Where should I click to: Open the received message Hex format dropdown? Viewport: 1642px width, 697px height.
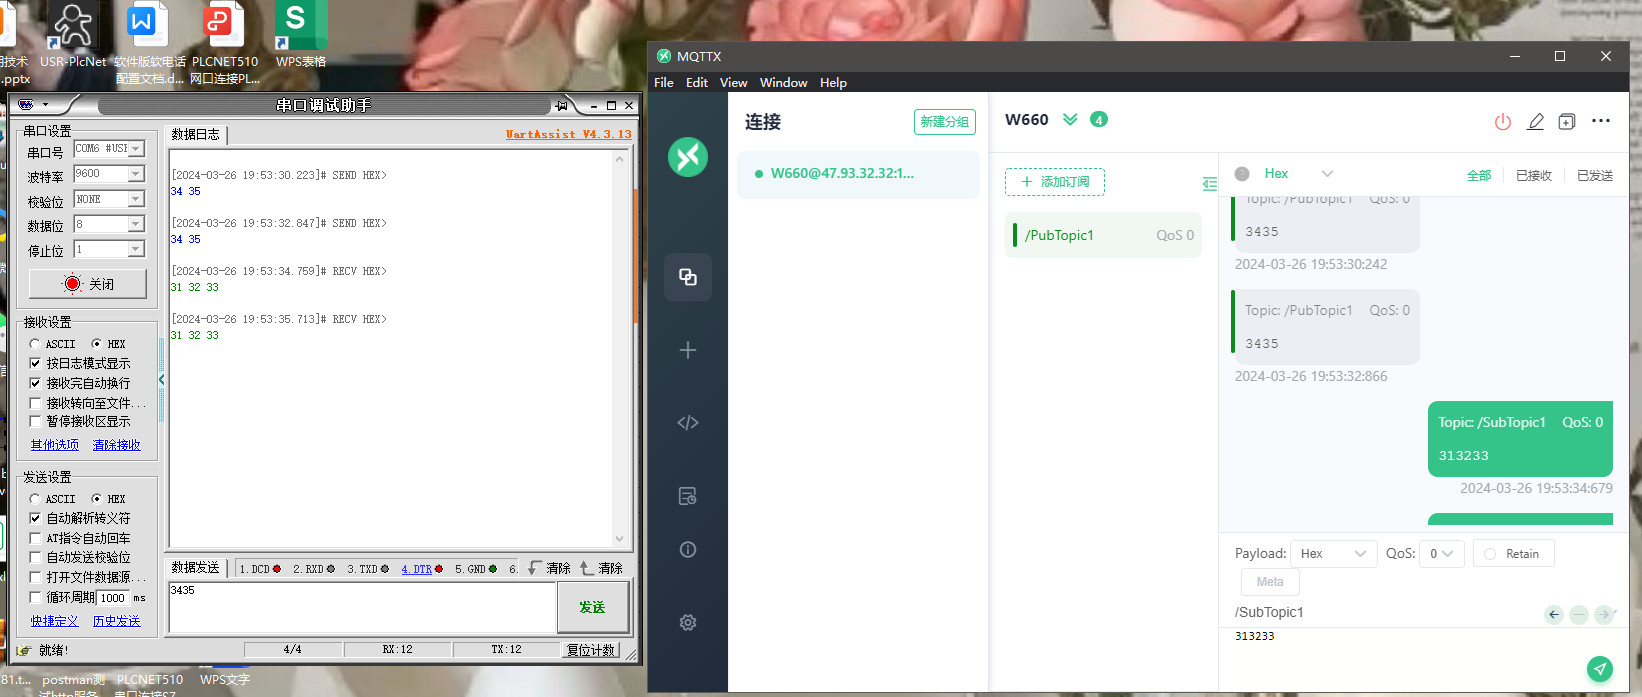(1298, 174)
